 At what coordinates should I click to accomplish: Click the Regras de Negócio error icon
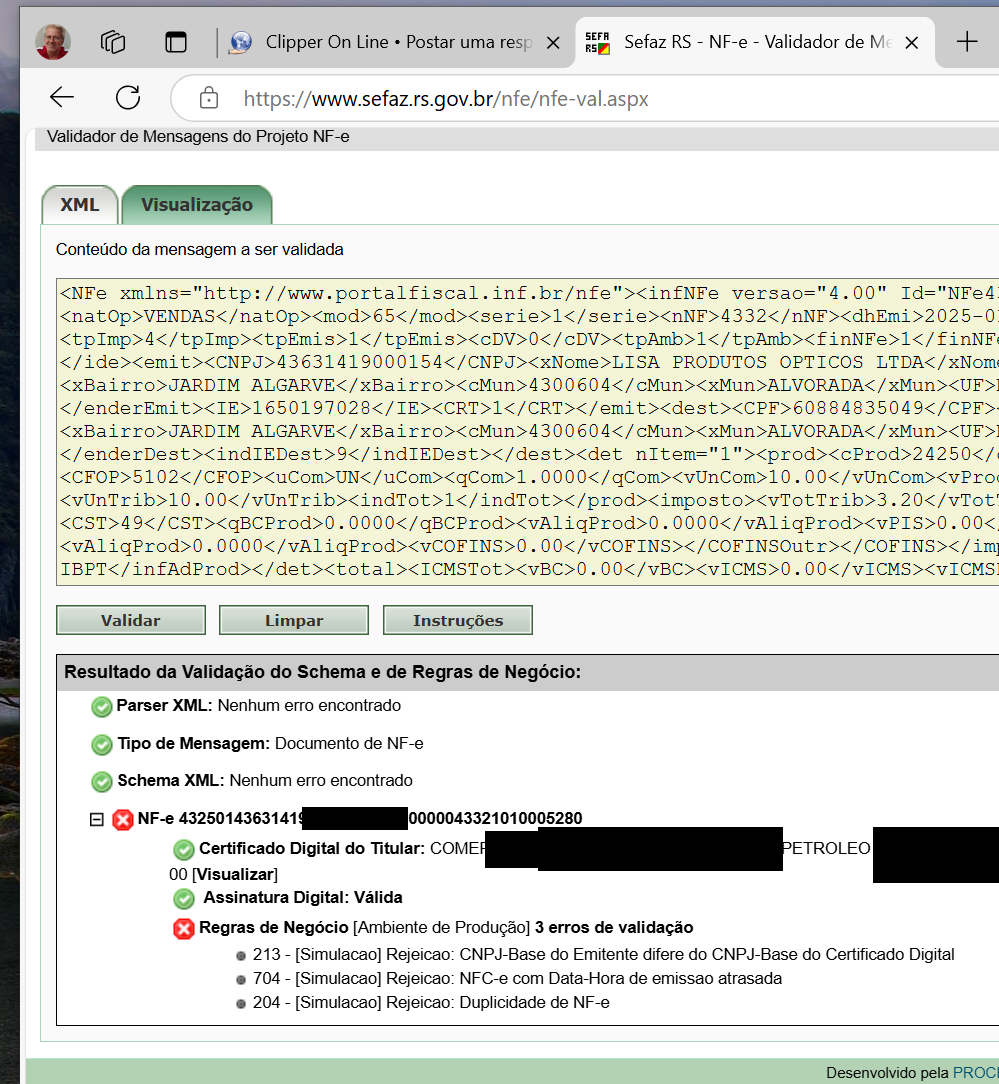click(184, 929)
